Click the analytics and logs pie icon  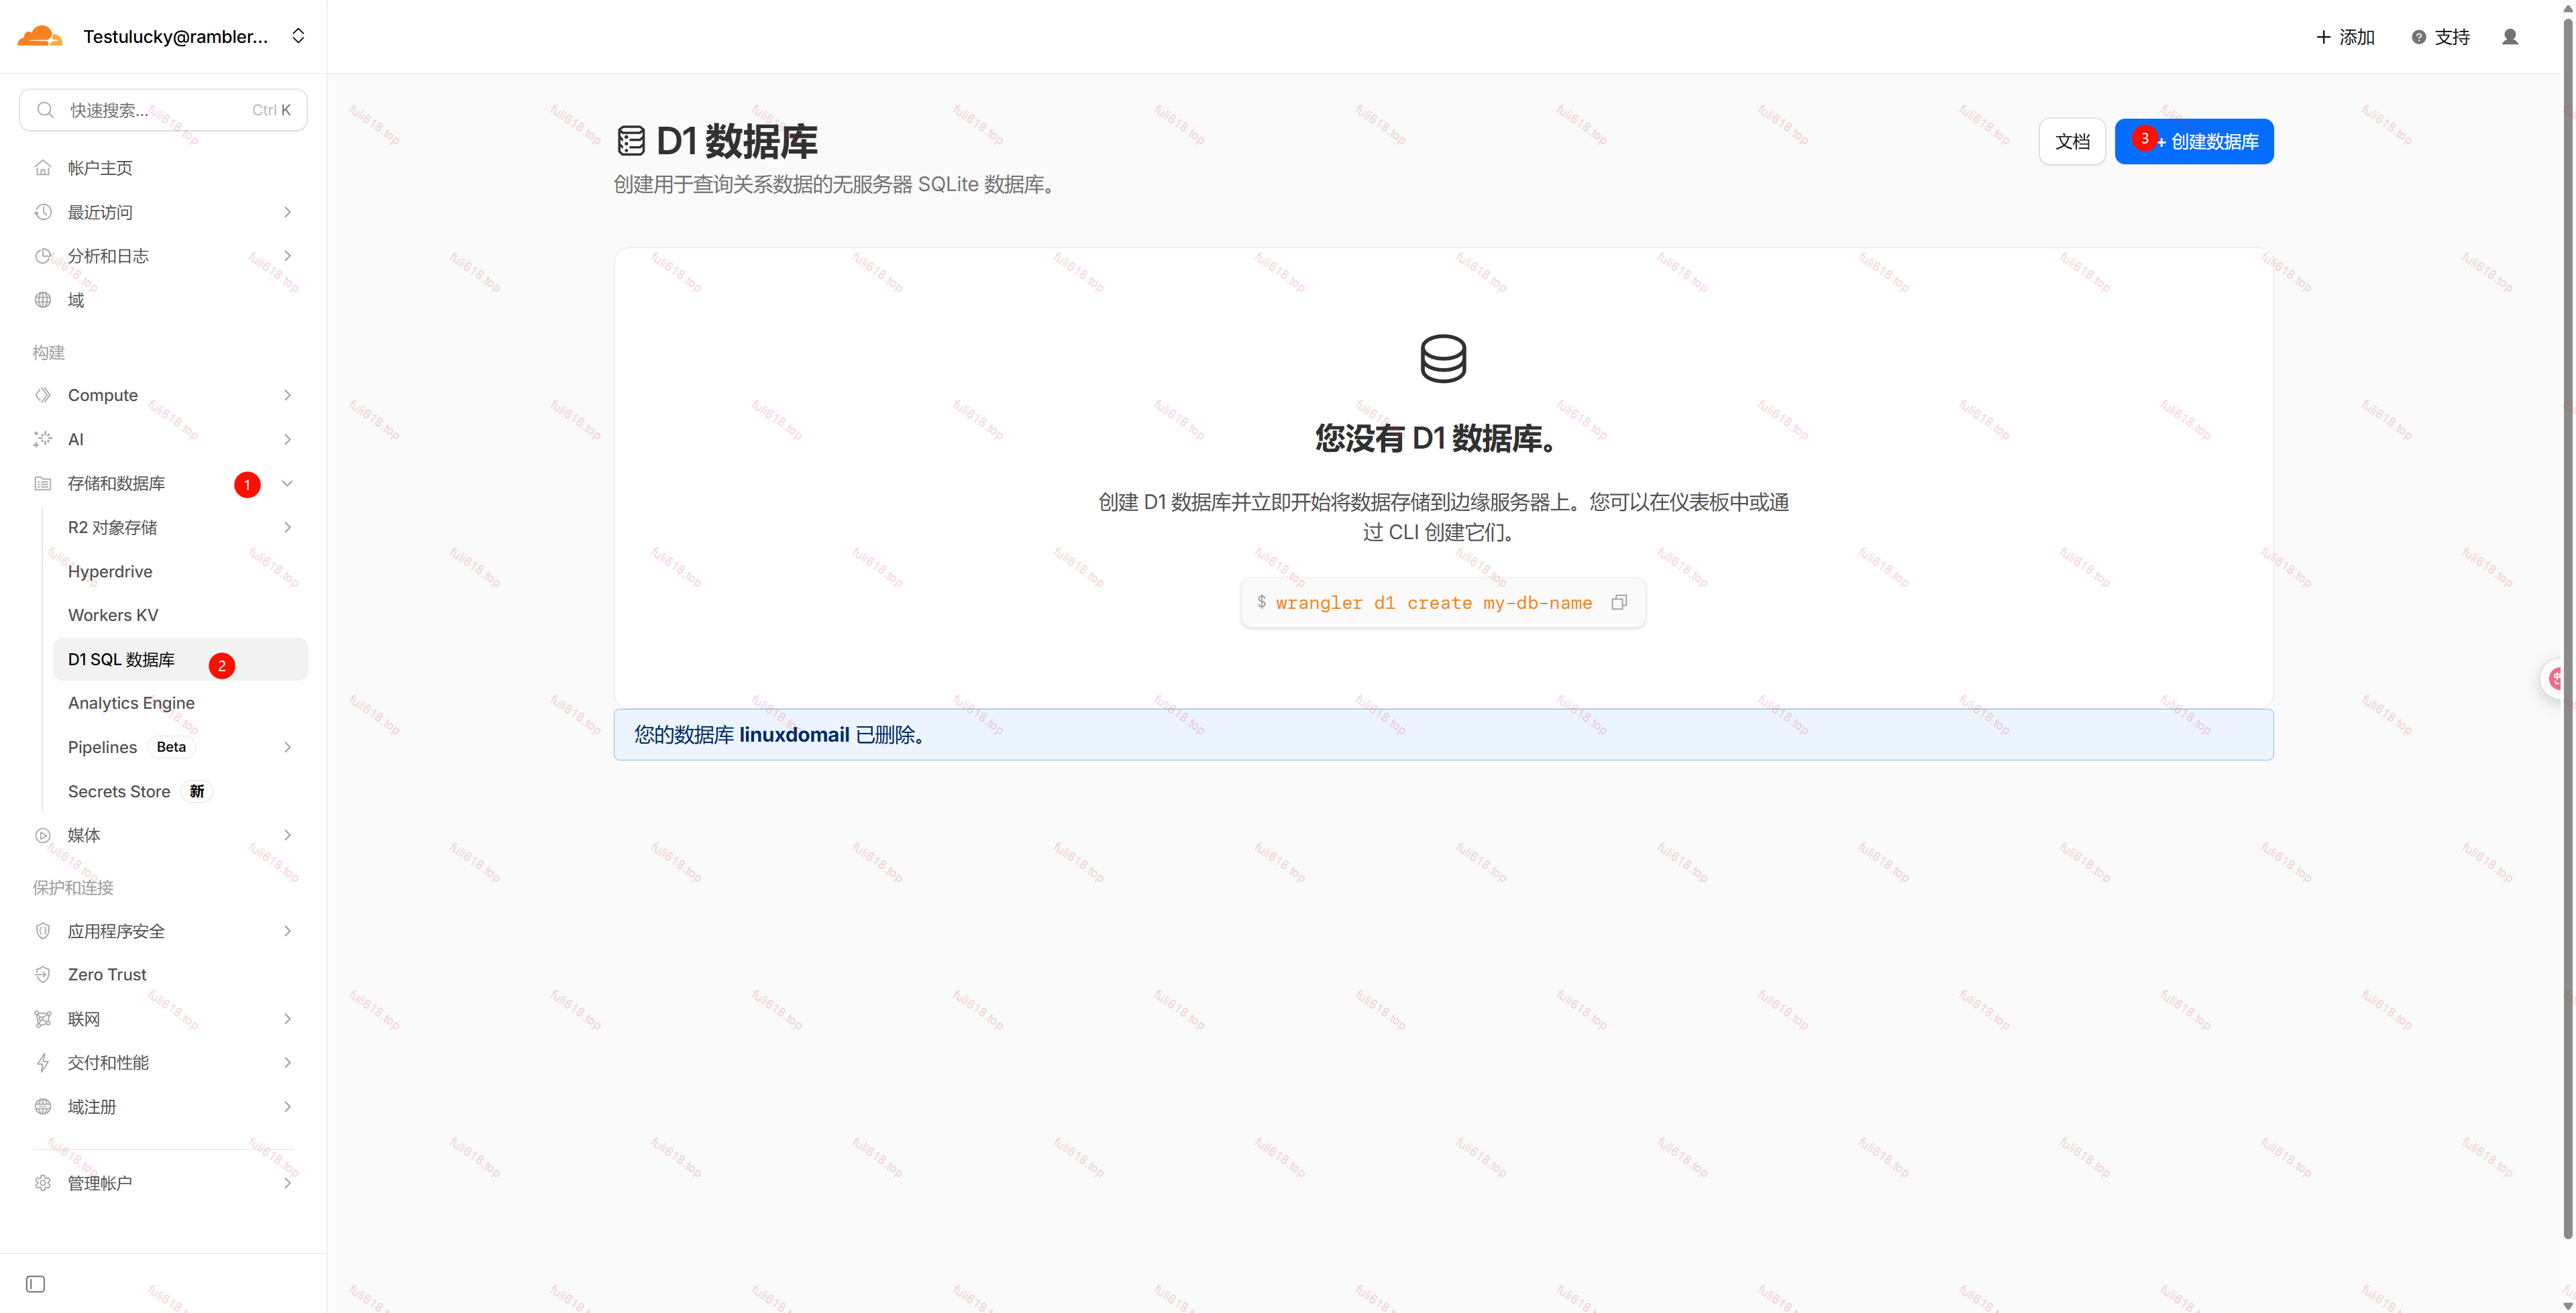pyautogui.click(x=43, y=256)
